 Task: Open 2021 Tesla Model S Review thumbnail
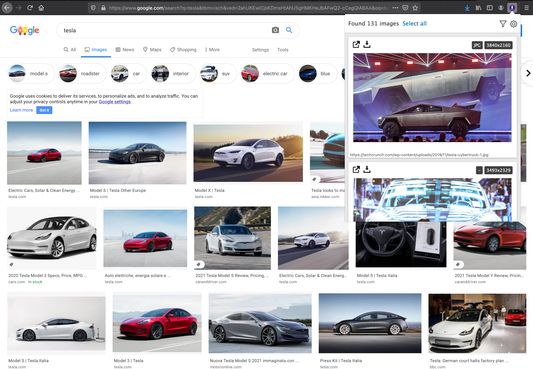point(233,238)
